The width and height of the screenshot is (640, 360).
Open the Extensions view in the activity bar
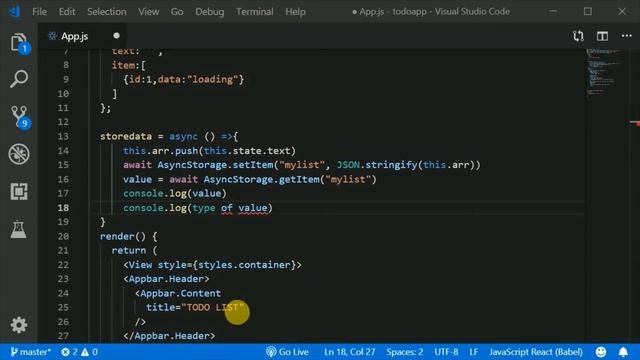pyautogui.click(x=19, y=191)
